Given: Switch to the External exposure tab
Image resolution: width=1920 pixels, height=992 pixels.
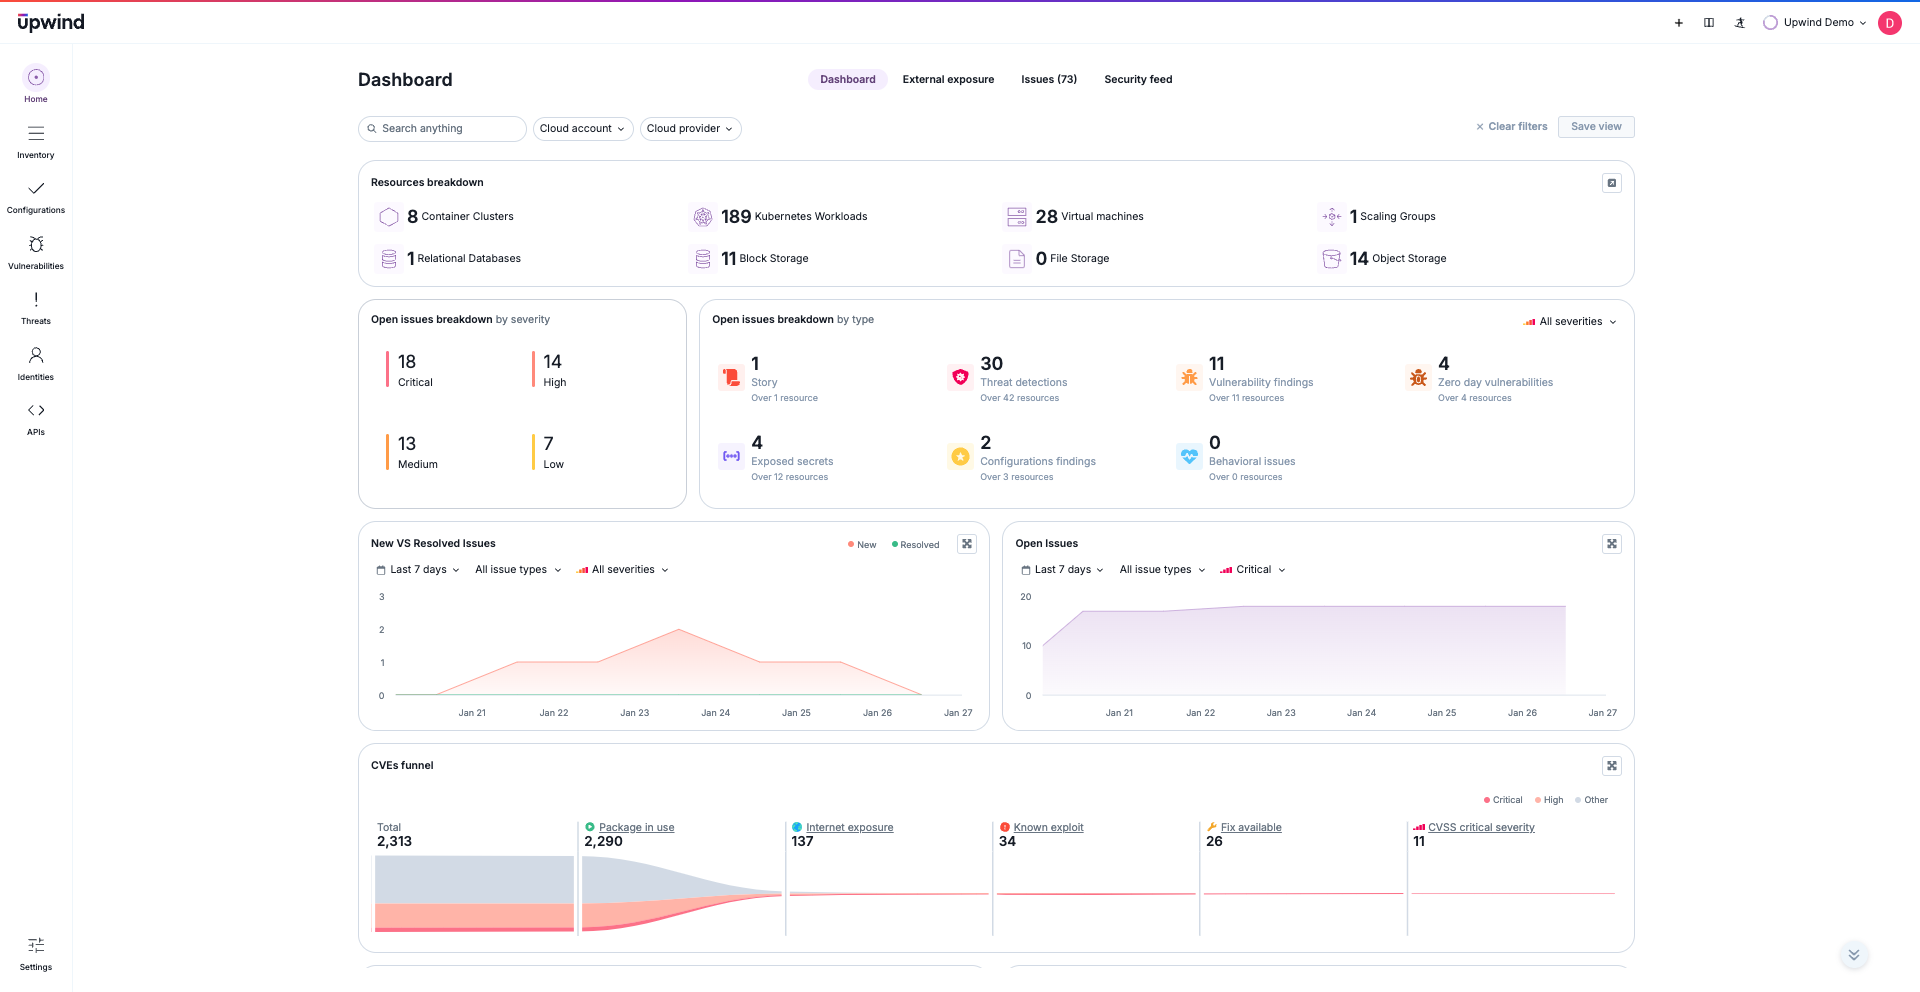Looking at the screenshot, I should point(948,80).
